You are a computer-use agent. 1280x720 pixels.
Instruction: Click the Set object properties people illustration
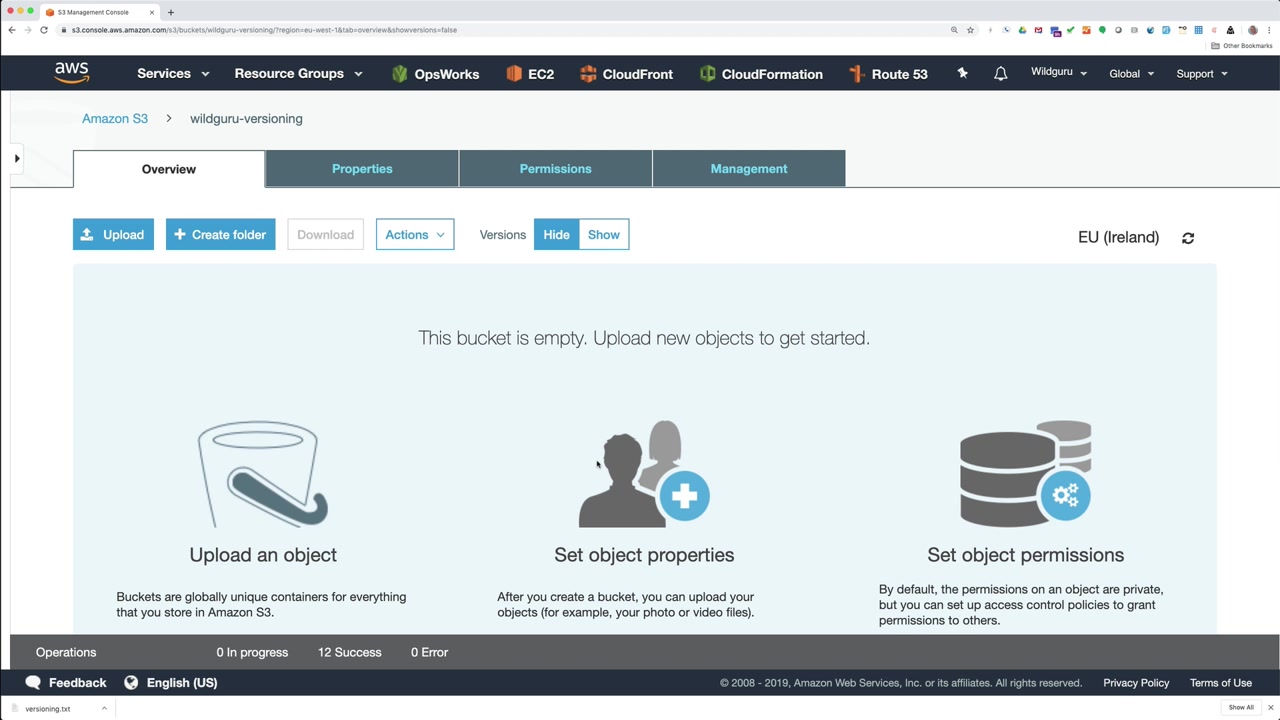tap(644, 474)
